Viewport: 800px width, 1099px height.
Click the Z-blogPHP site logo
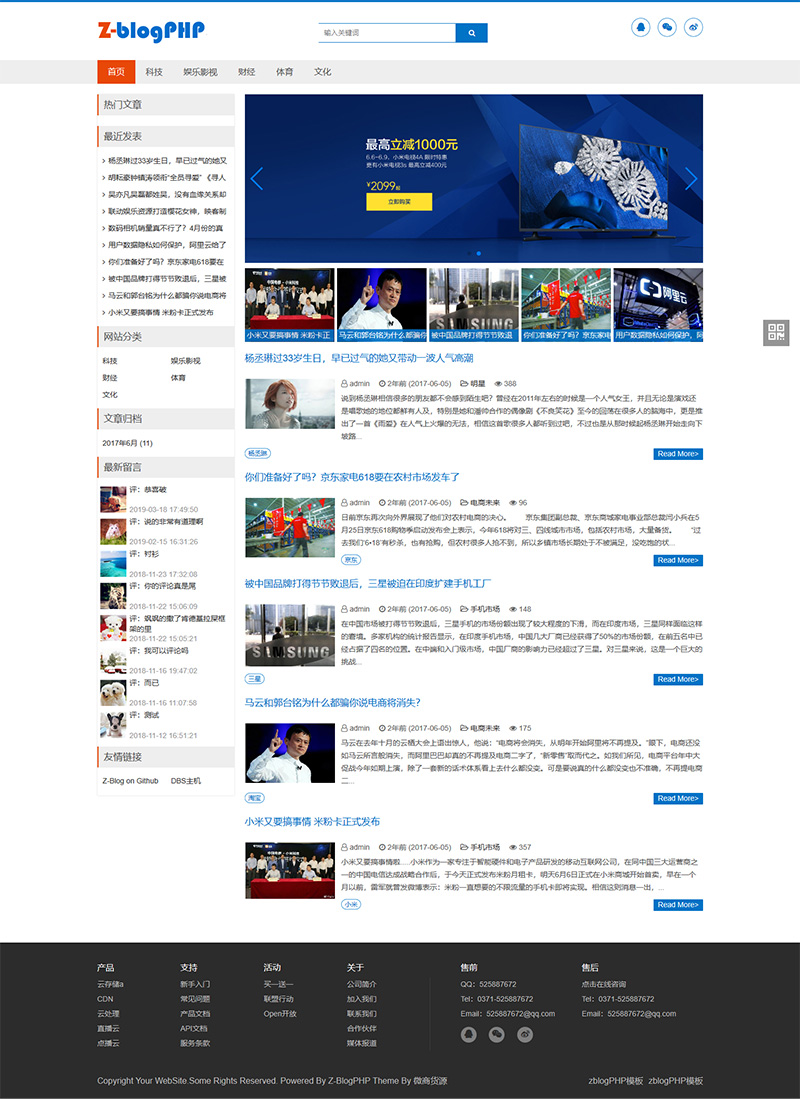point(151,31)
